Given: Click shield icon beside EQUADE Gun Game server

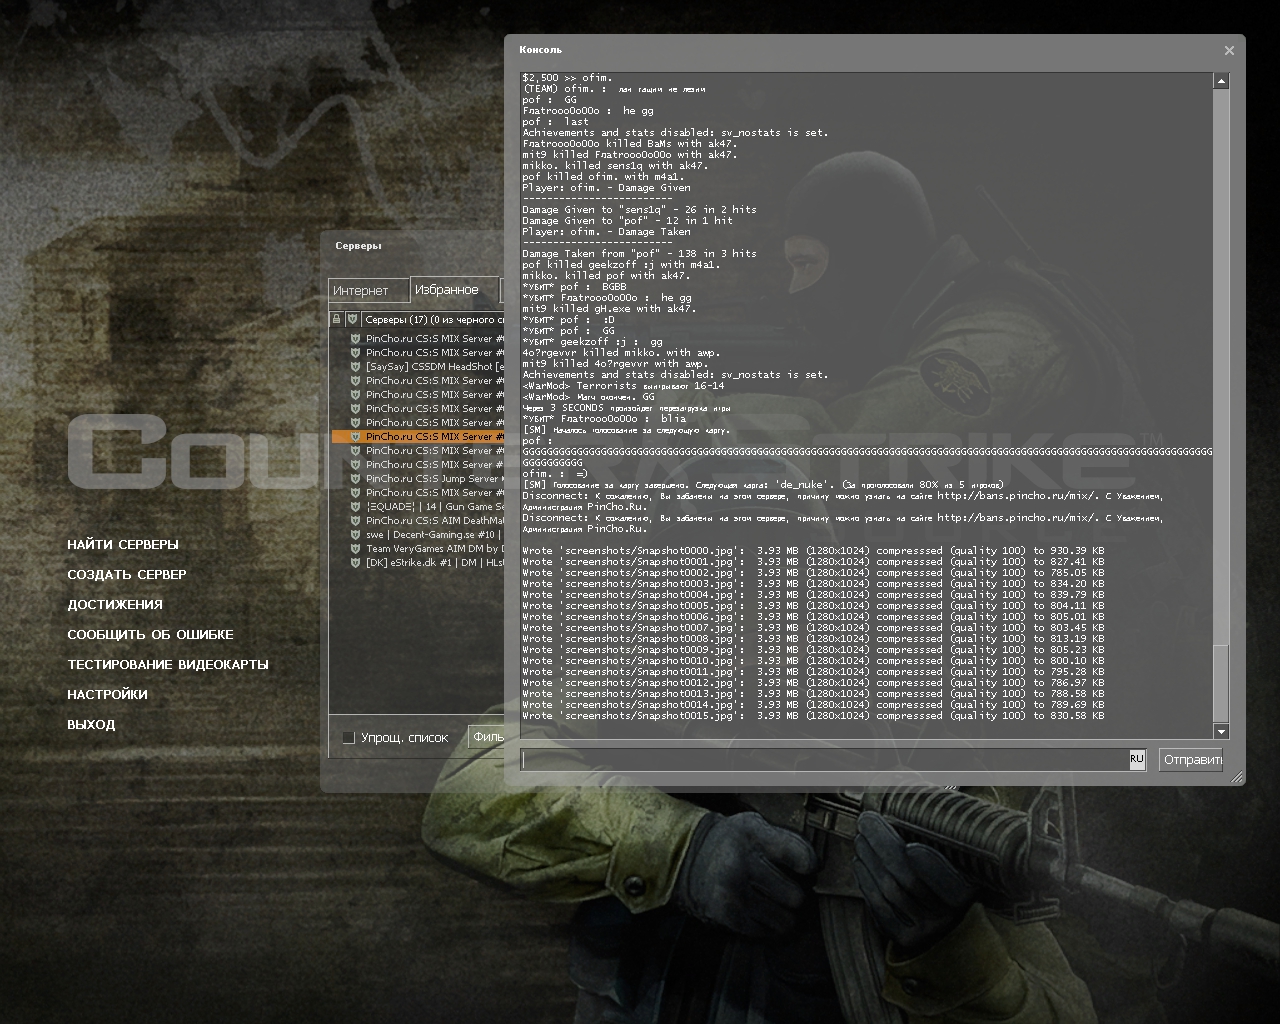Looking at the screenshot, I should click(355, 507).
